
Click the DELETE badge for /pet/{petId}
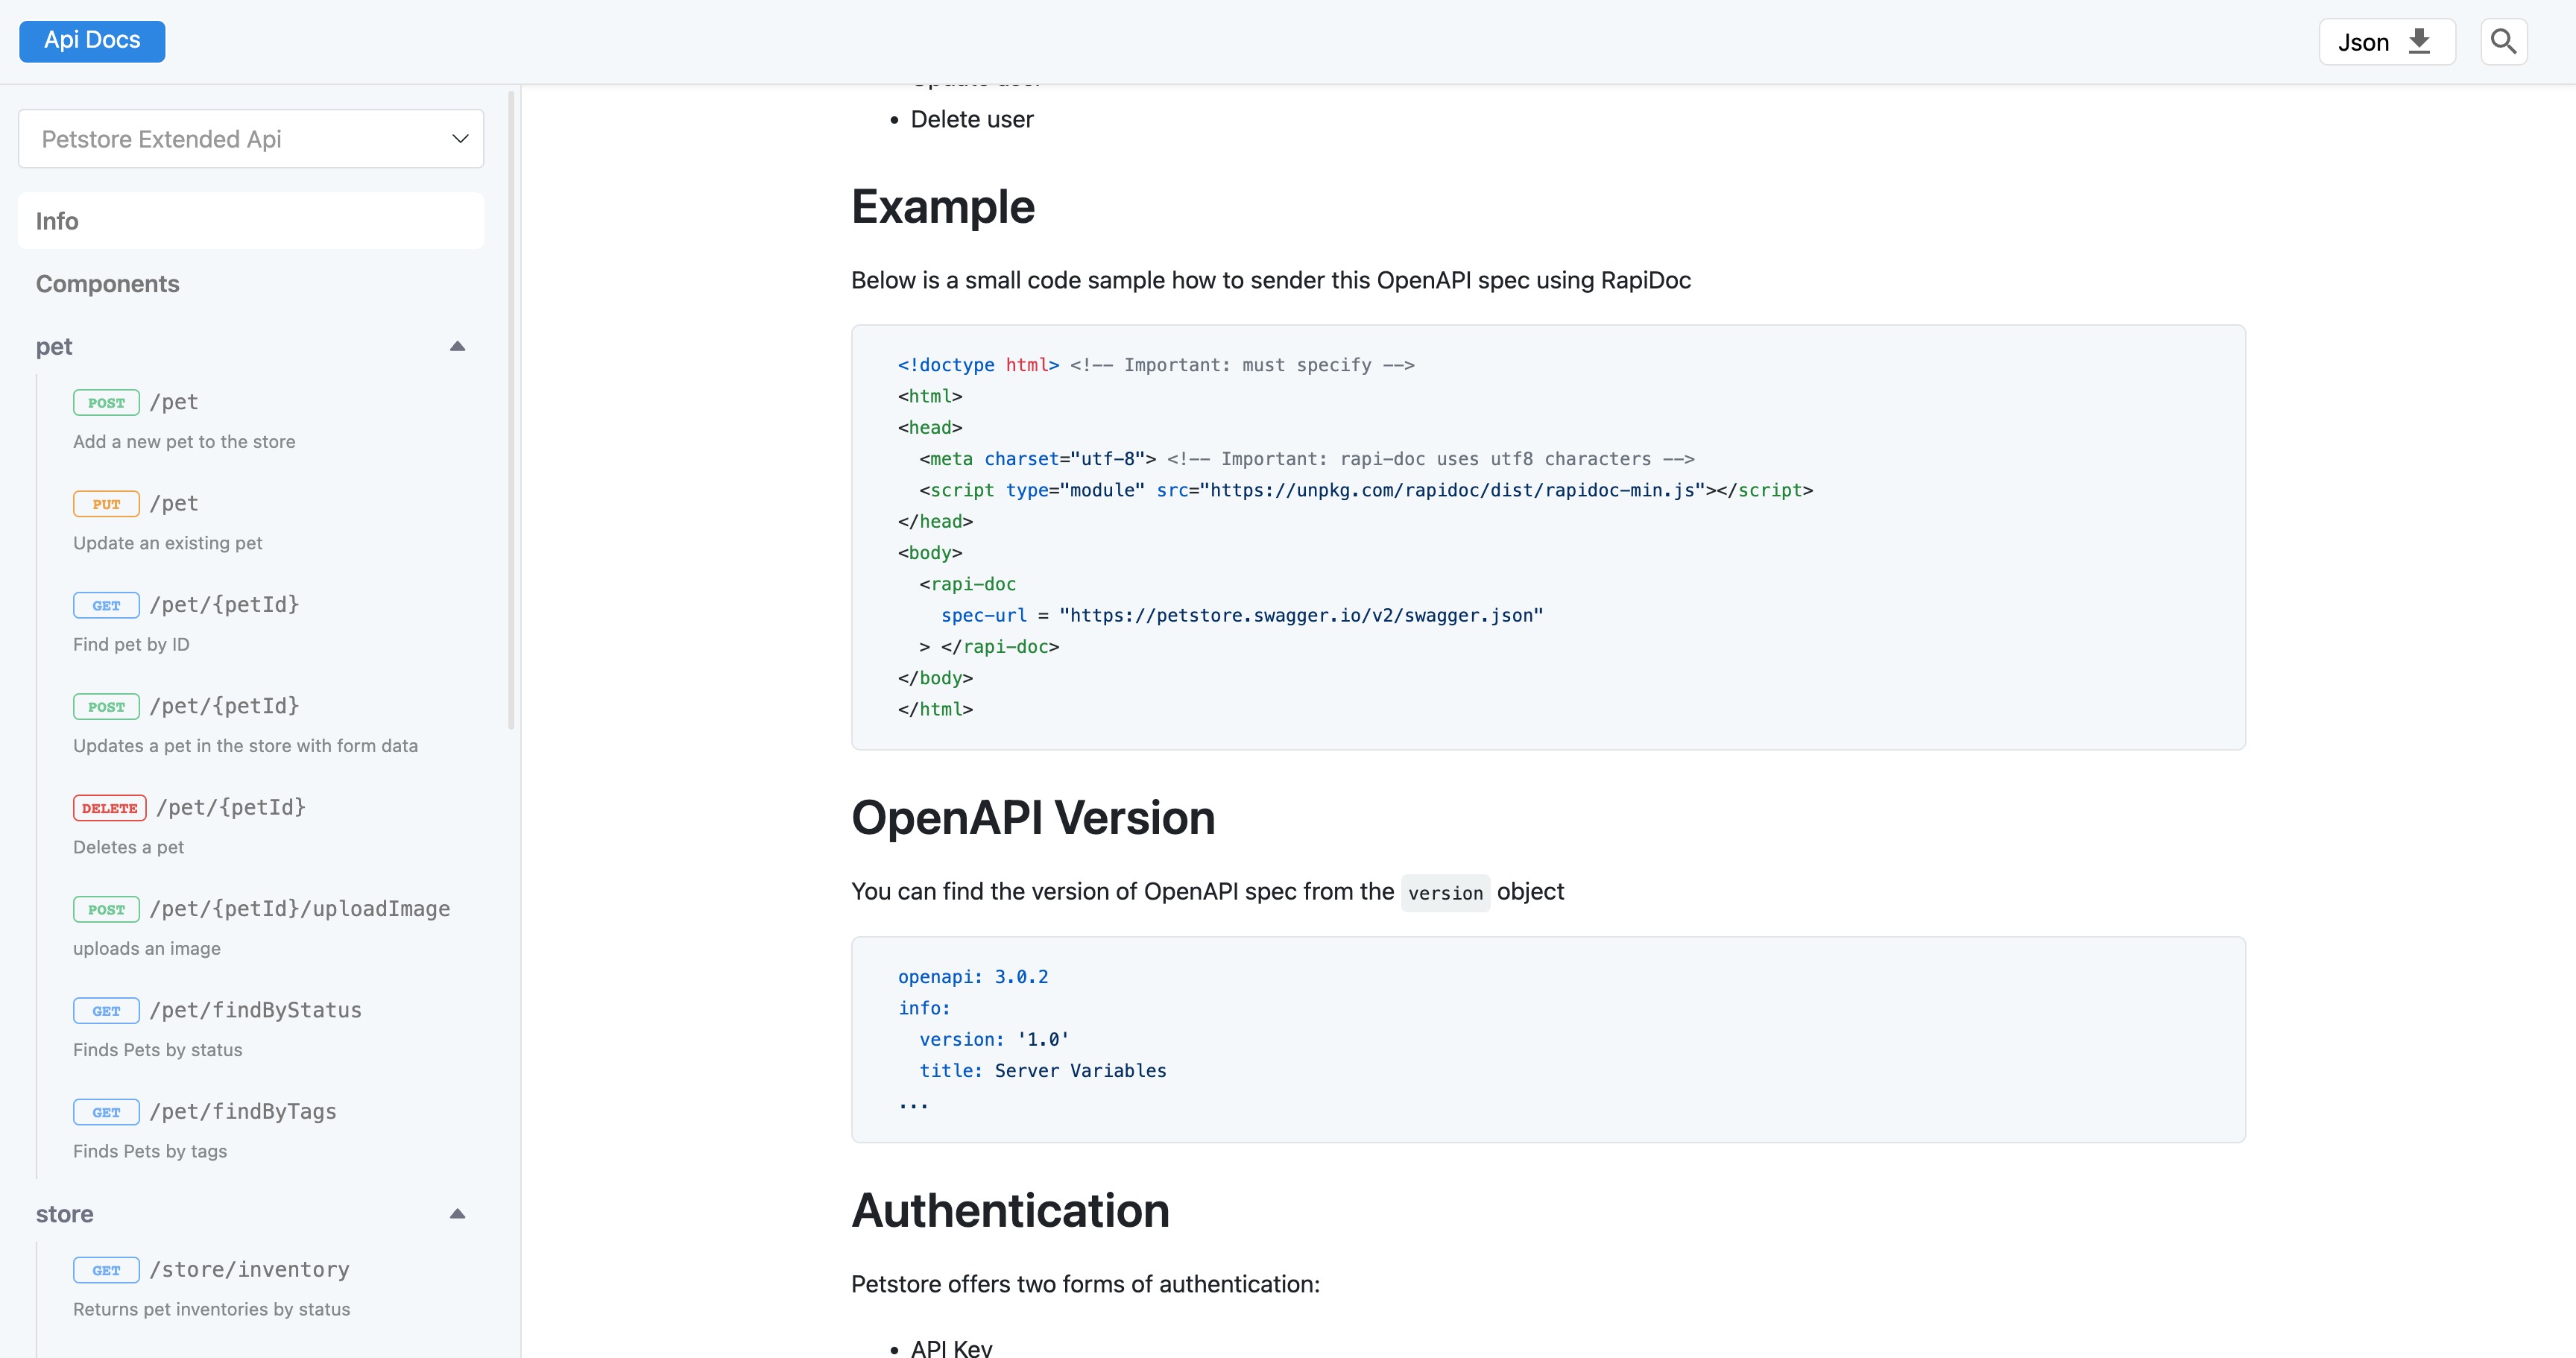point(109,808)
